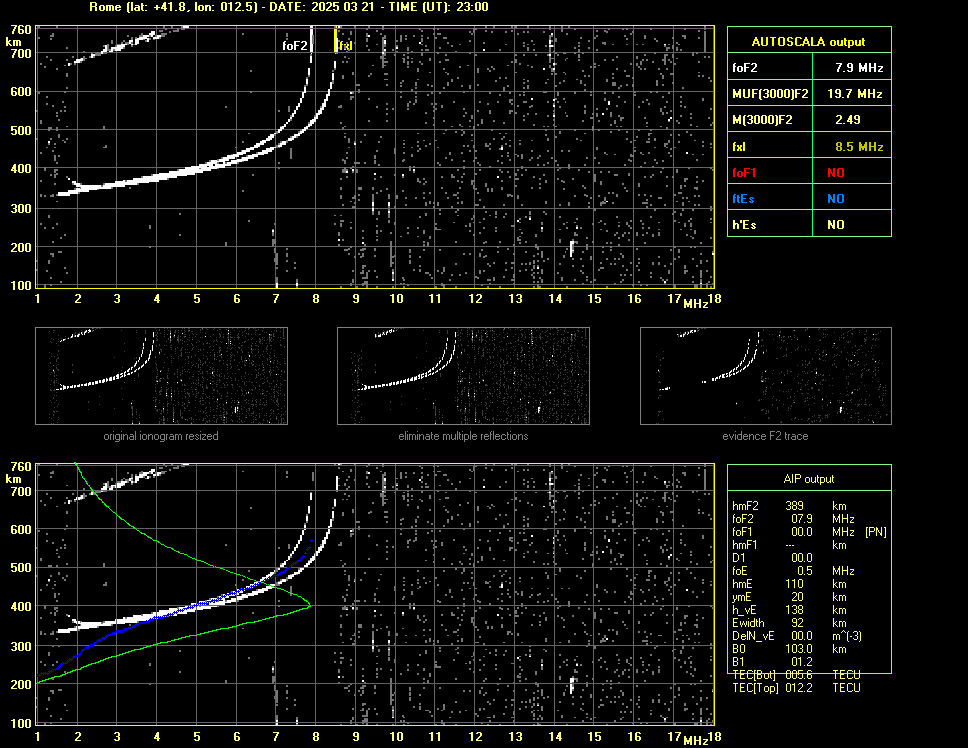
Task: Click the yellow fxI marker on top ionogram
Action: click(344, 46)
